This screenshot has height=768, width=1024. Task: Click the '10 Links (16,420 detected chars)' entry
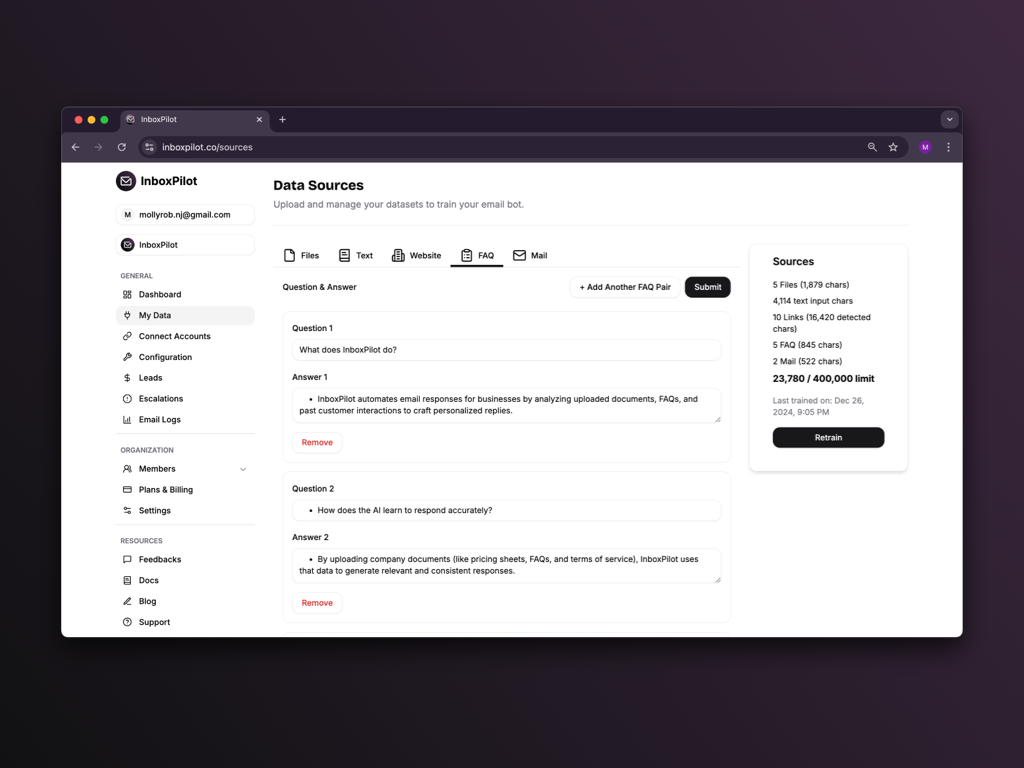tap(822, 323)
